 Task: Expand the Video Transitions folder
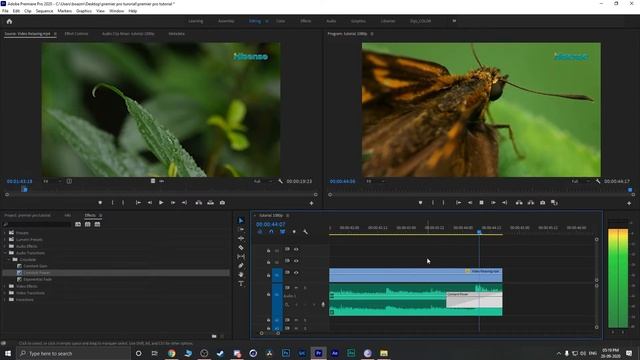(x=5, y=293)
